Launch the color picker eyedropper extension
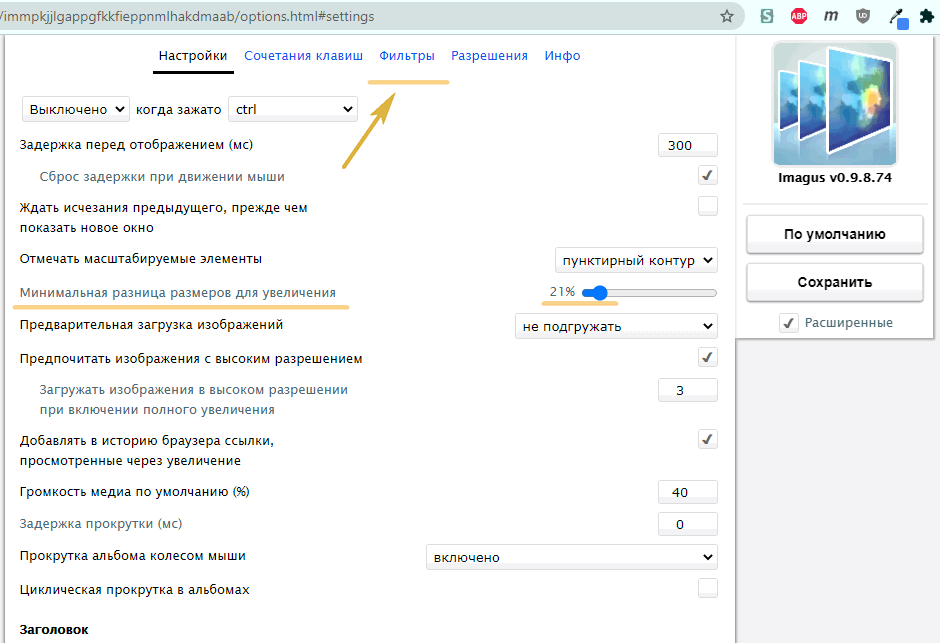Viewport: 940px width, 643px height. (x=897, y=17)
